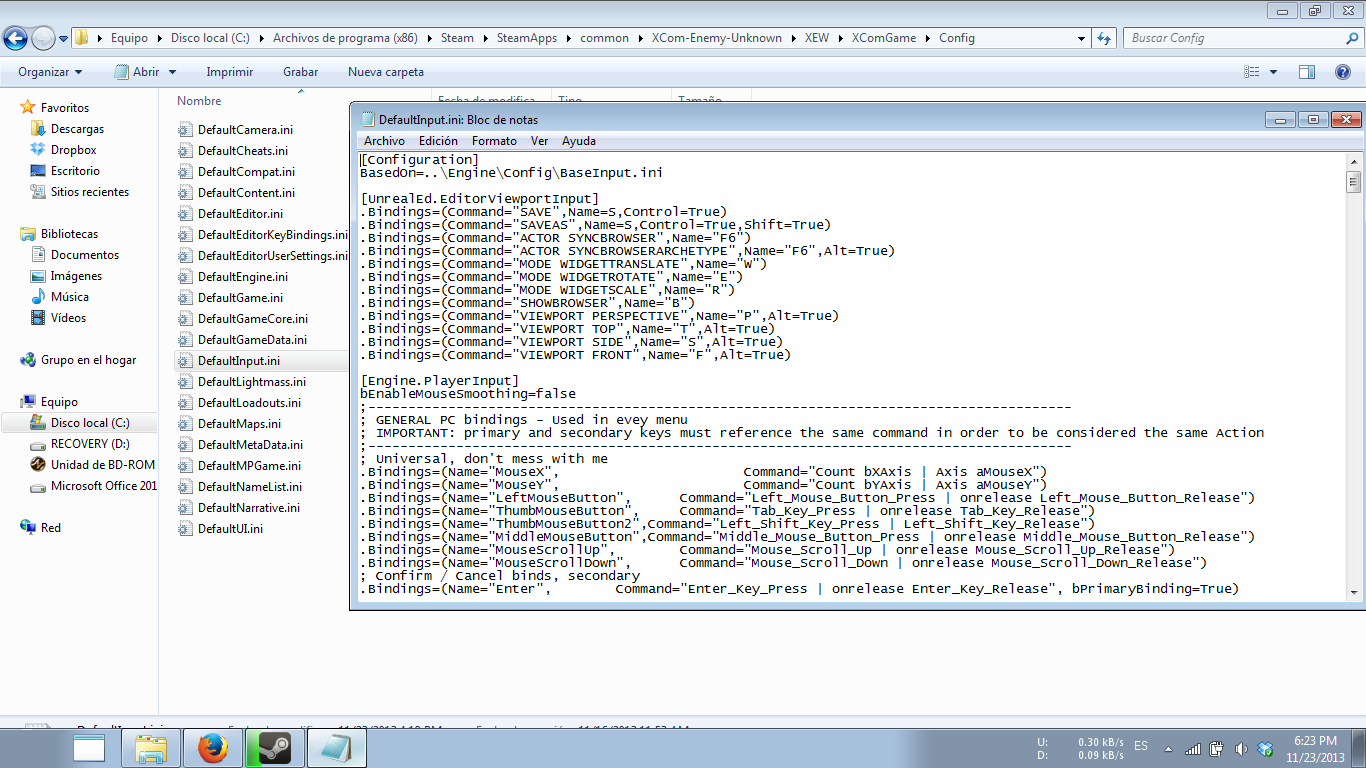1366x768 pixels.
Task: Open Descargas in the Favoritos list
Action: pos(77,129)
